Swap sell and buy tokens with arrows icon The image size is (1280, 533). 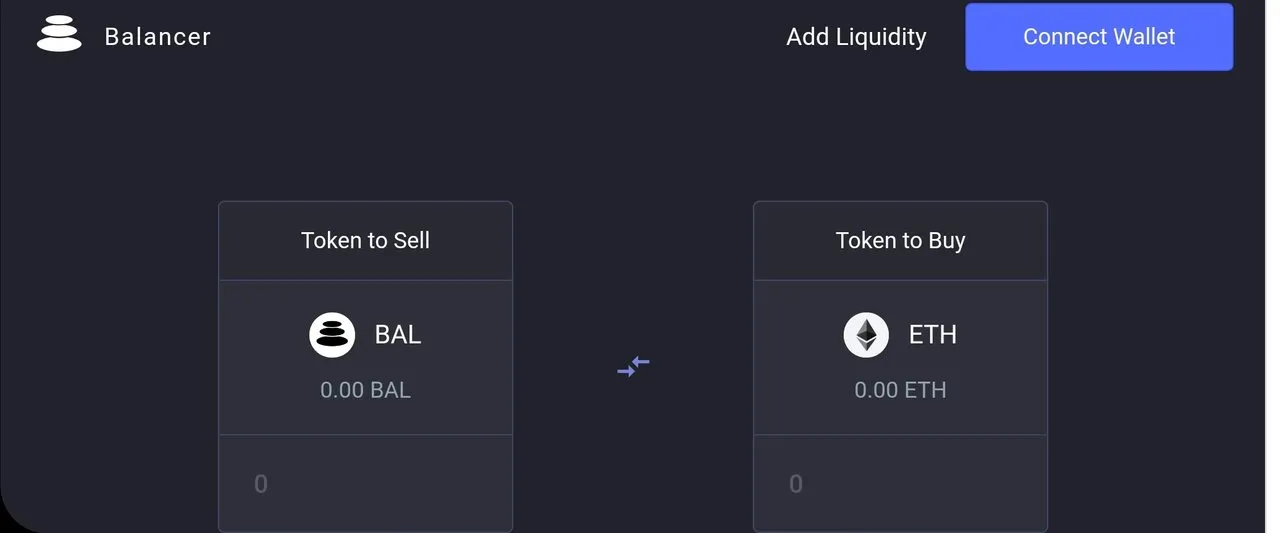tap(634, 367)
